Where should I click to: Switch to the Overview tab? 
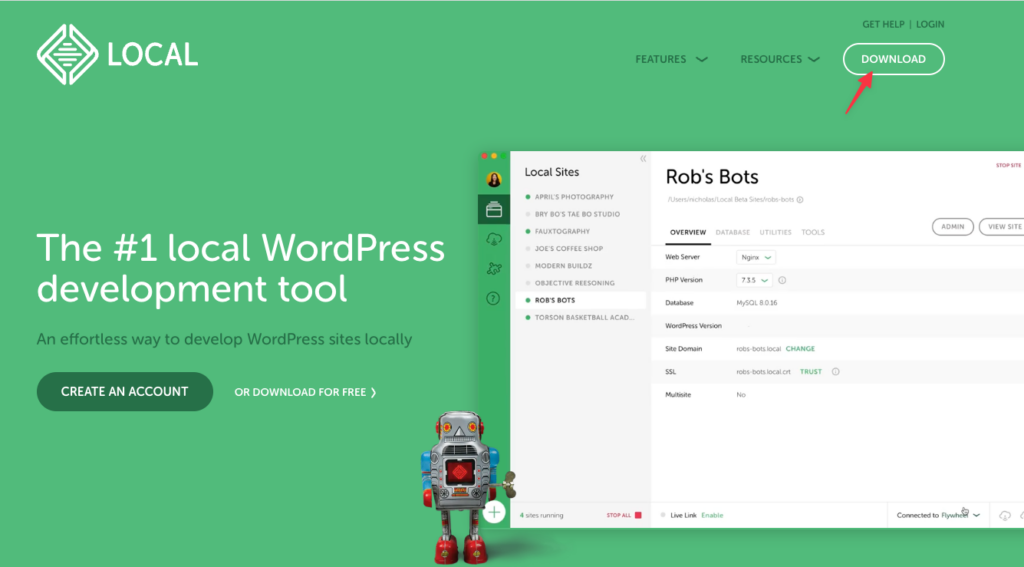(x=688, y=233)
